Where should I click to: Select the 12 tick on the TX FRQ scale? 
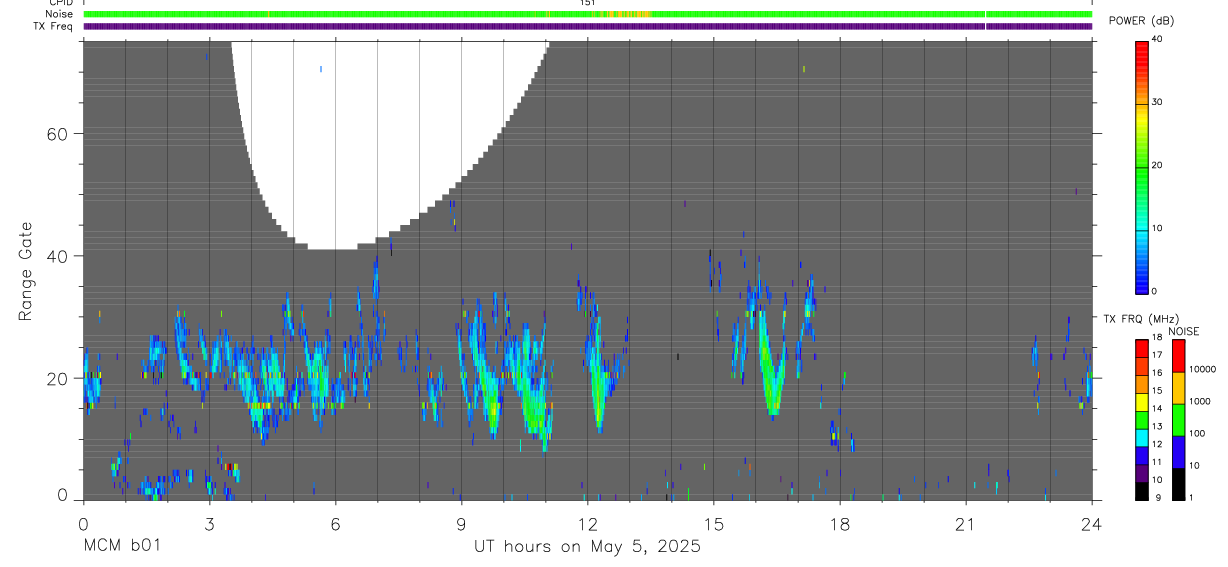(1157, 445)
